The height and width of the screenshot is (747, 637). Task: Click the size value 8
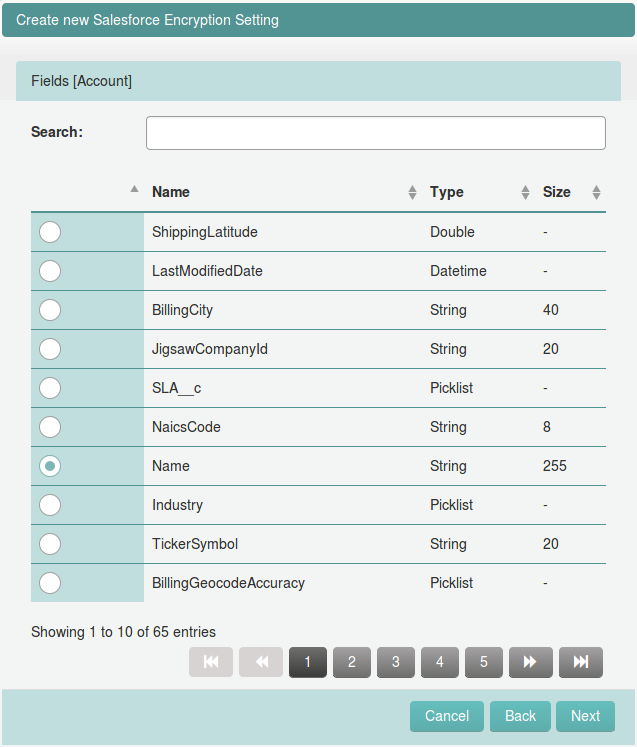coord(546,427)
